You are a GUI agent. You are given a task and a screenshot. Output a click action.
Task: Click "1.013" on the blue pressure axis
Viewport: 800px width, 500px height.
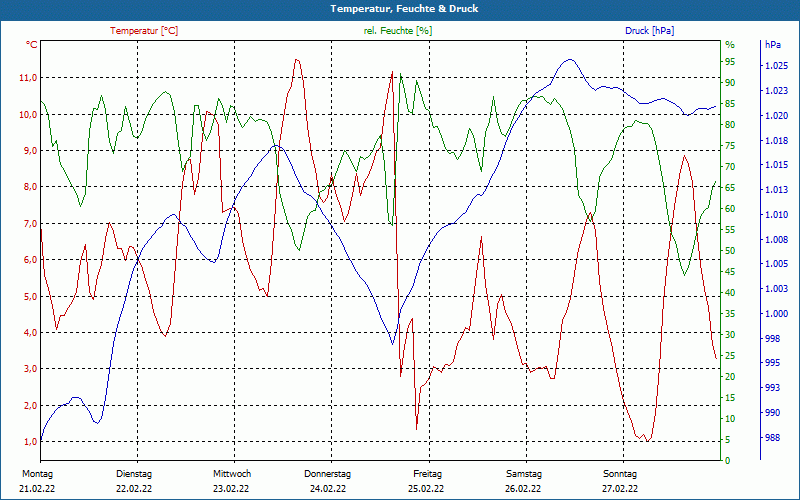tap(776, 190)
